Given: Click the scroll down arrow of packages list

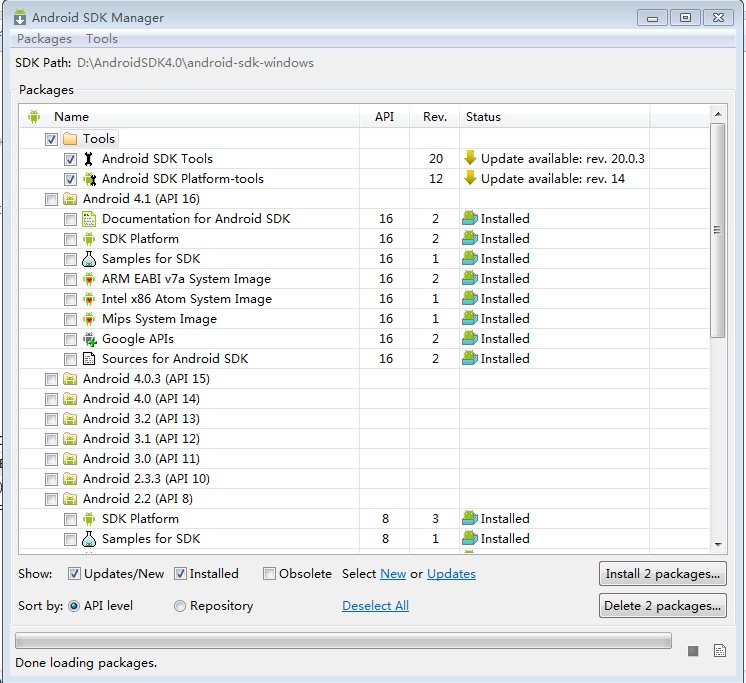Looking at the screenshot, I should click(718, 545).
